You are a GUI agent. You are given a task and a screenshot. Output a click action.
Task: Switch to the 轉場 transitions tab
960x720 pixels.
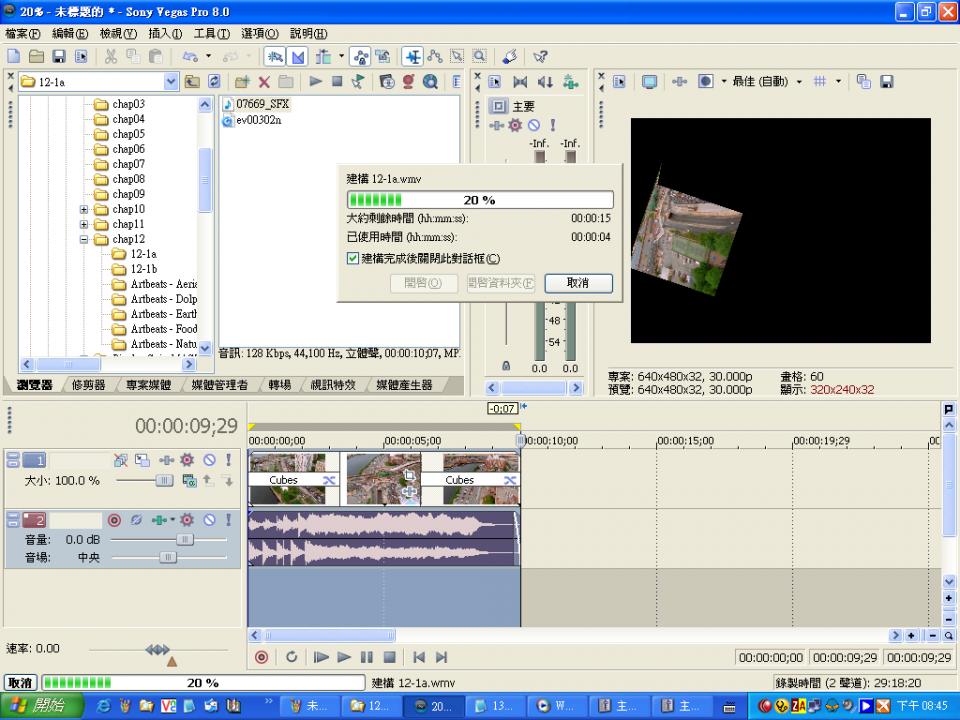tap(280, 385)
